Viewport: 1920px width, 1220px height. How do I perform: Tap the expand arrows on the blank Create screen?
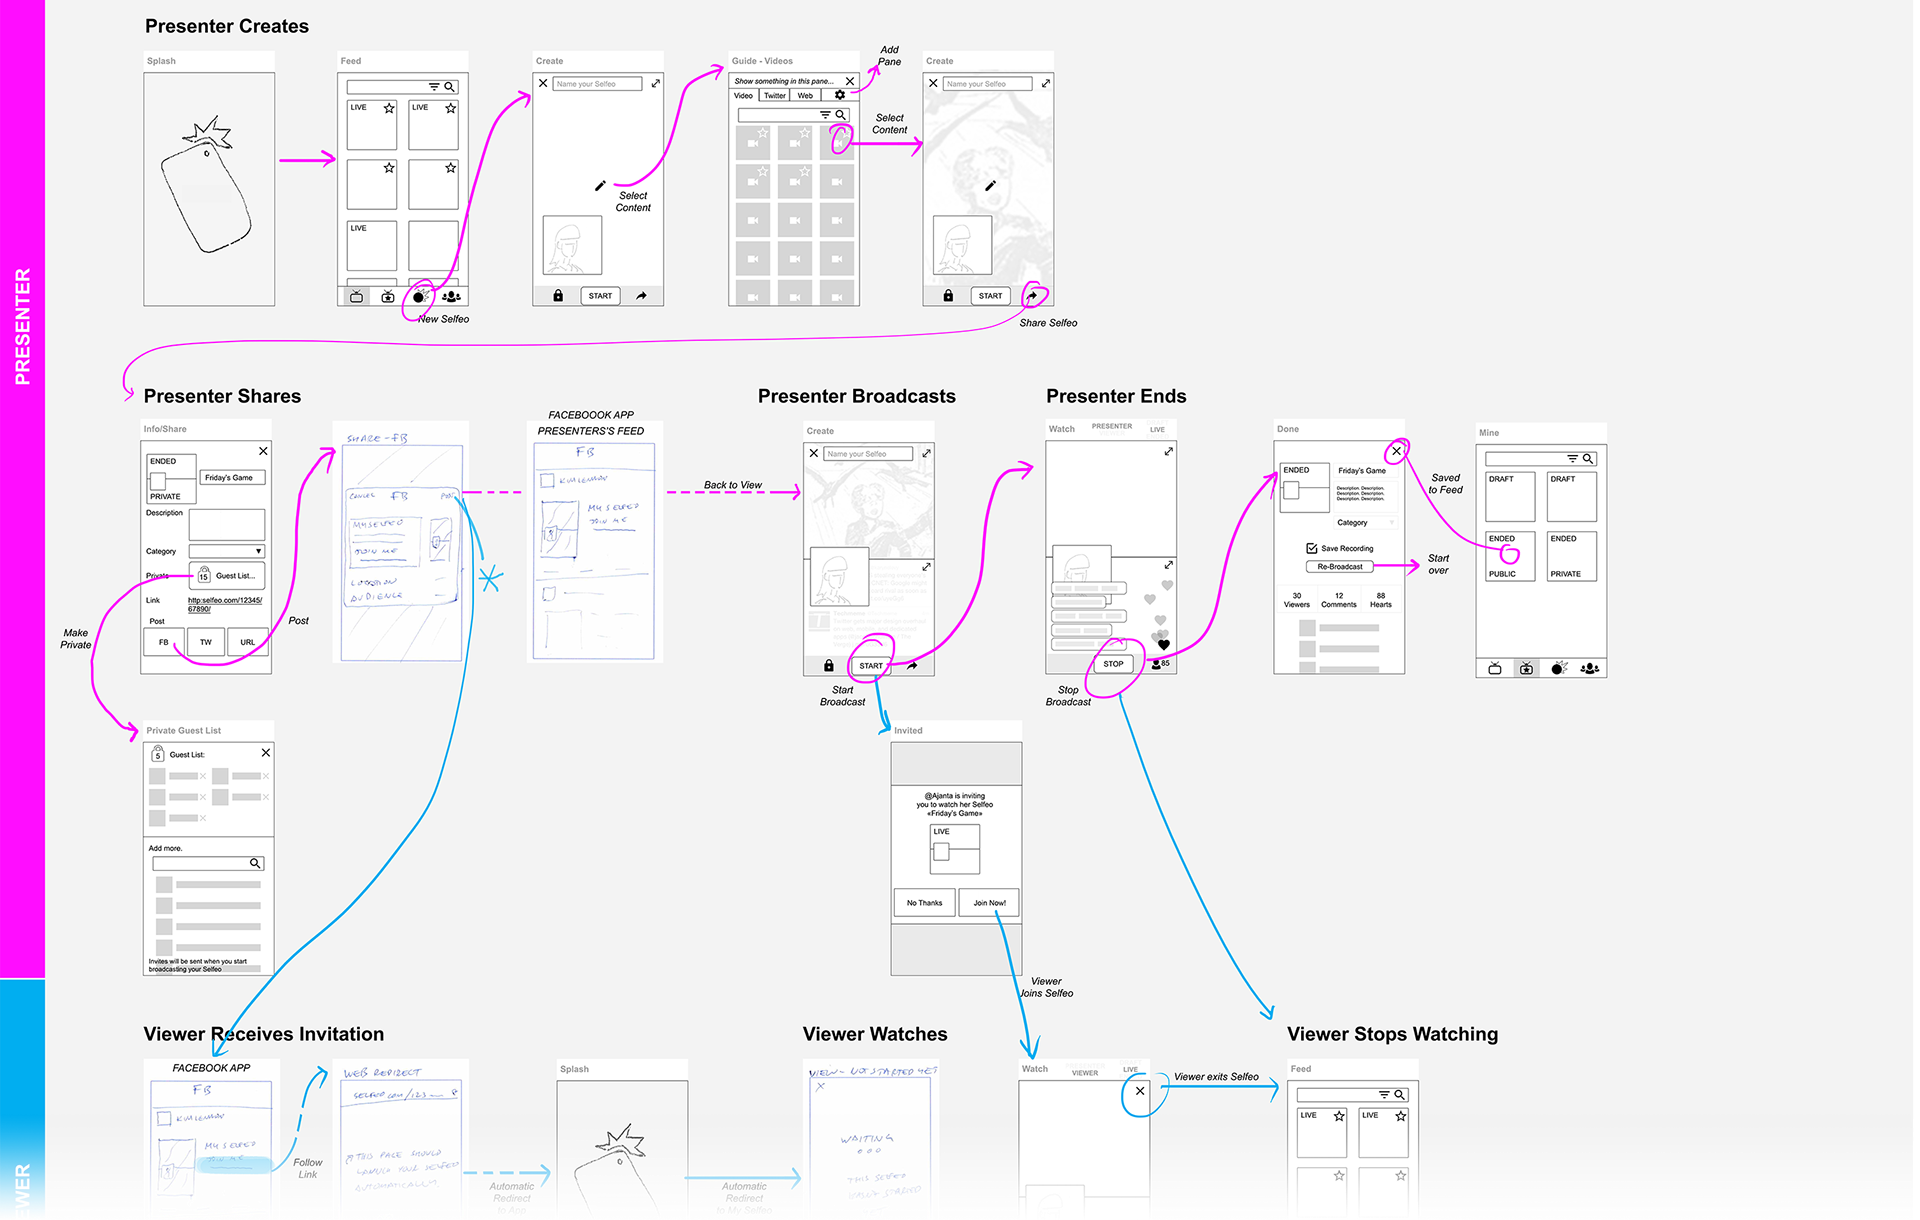[655, 83]
